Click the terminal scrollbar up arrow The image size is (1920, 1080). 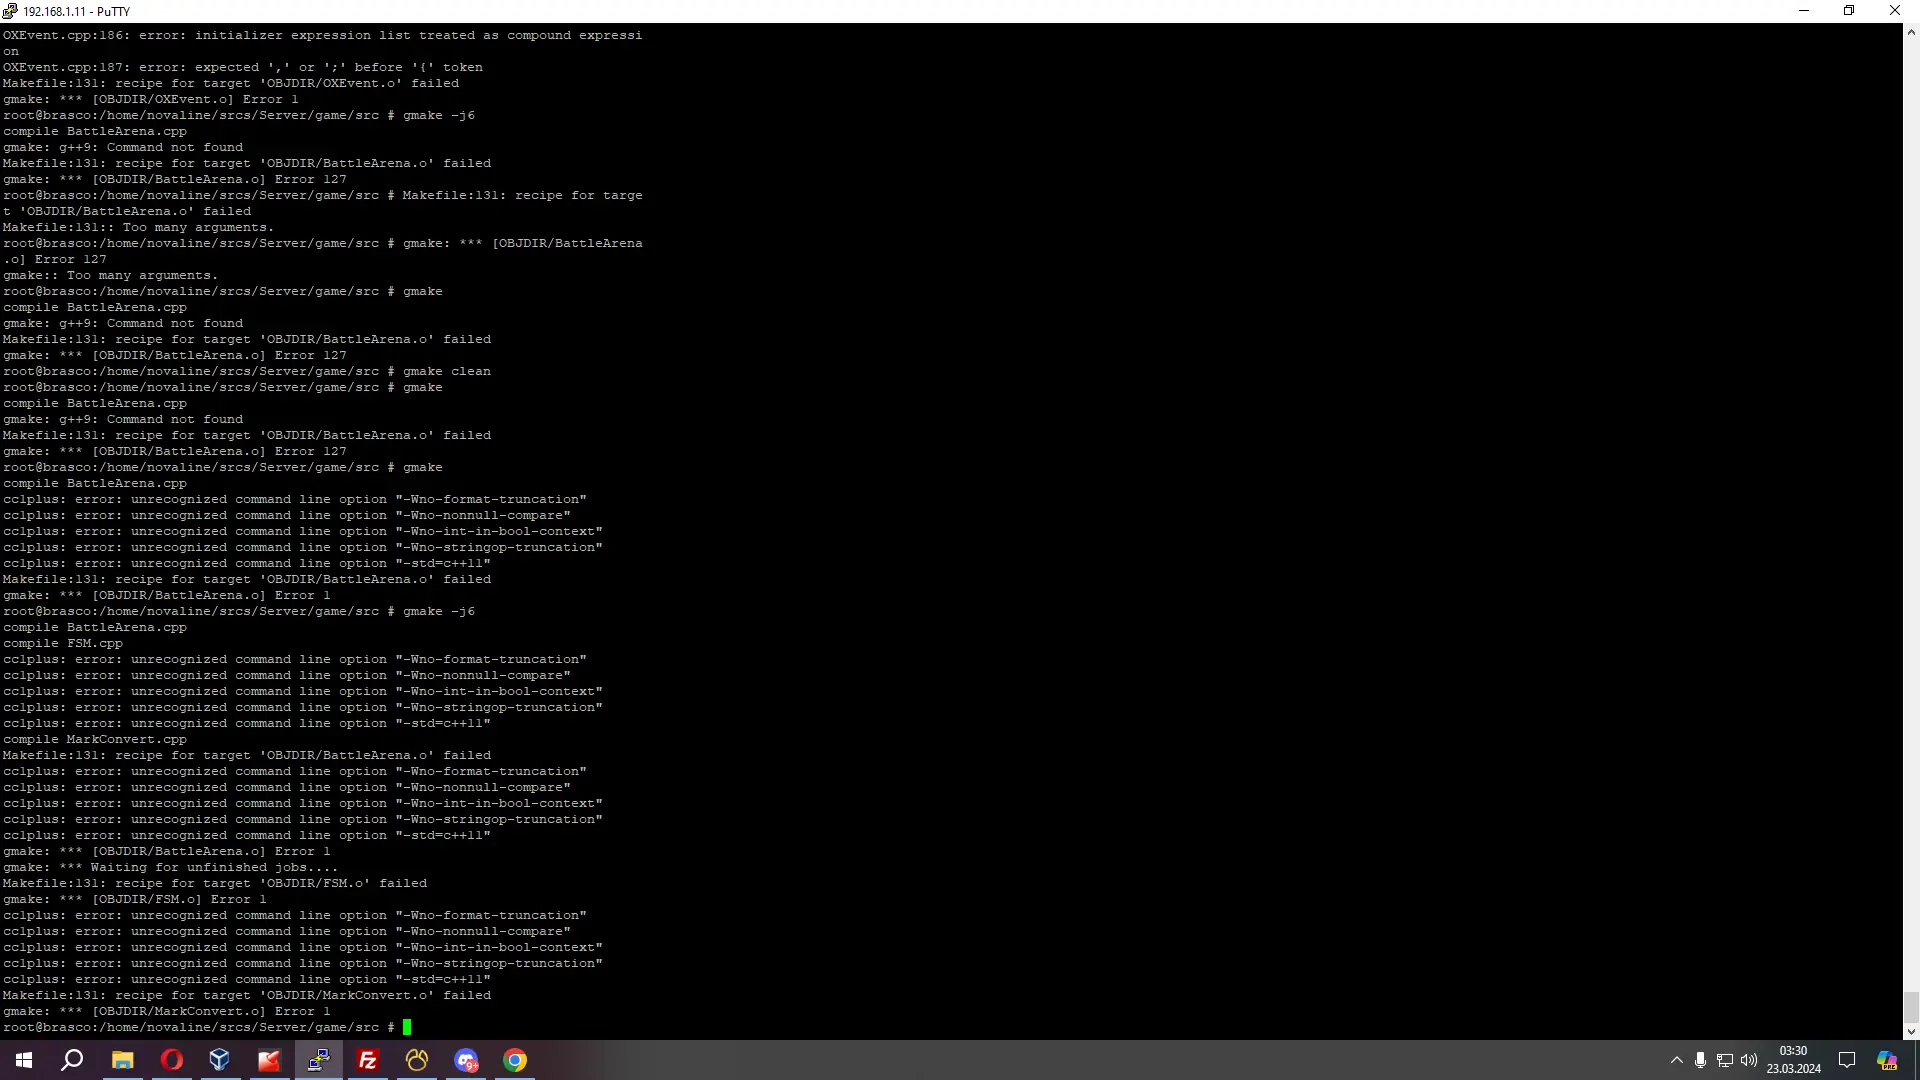(1911, 32)
